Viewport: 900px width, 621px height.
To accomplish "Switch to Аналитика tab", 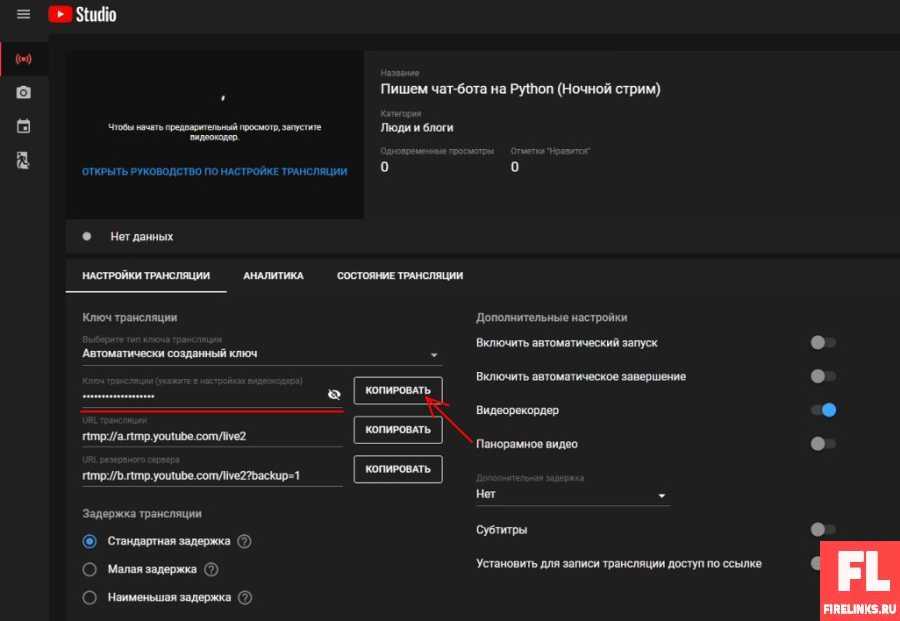I will 273,276.
